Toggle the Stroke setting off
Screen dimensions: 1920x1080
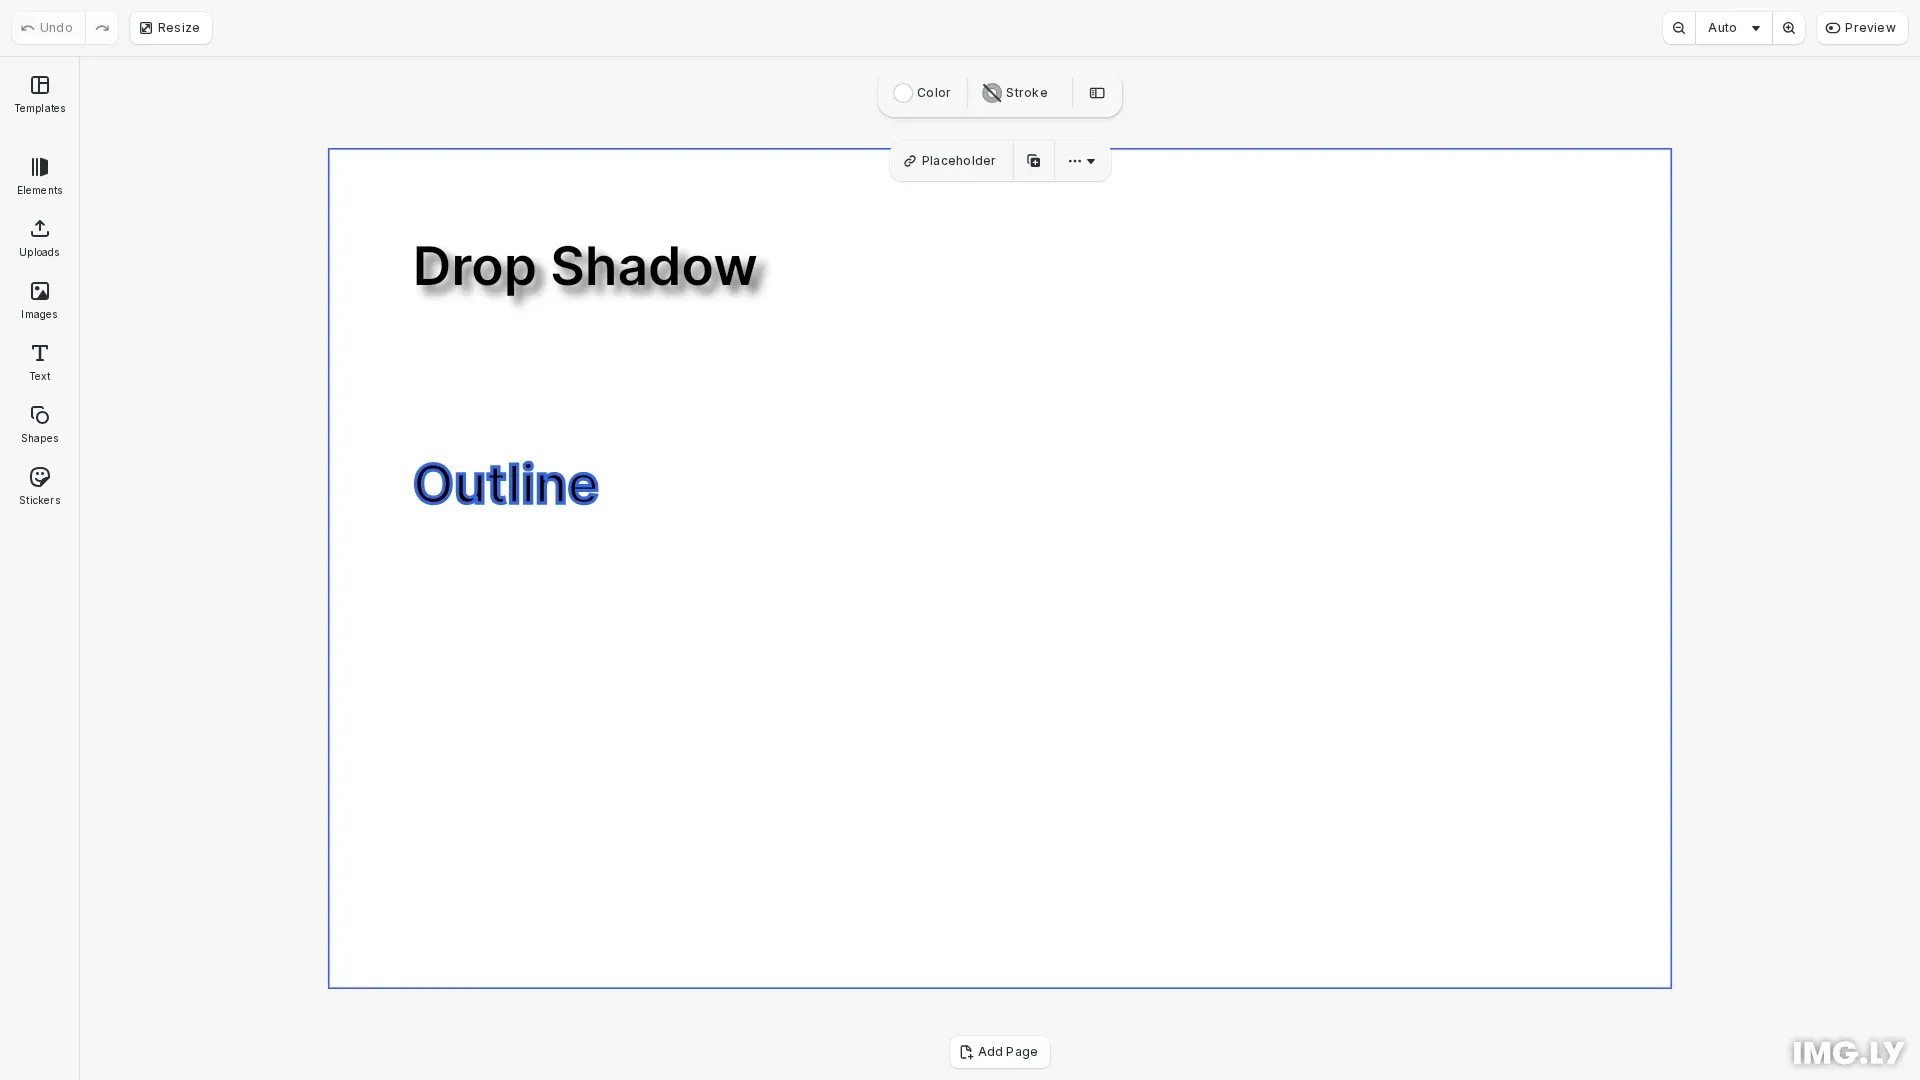click(x=1014, y=93)
